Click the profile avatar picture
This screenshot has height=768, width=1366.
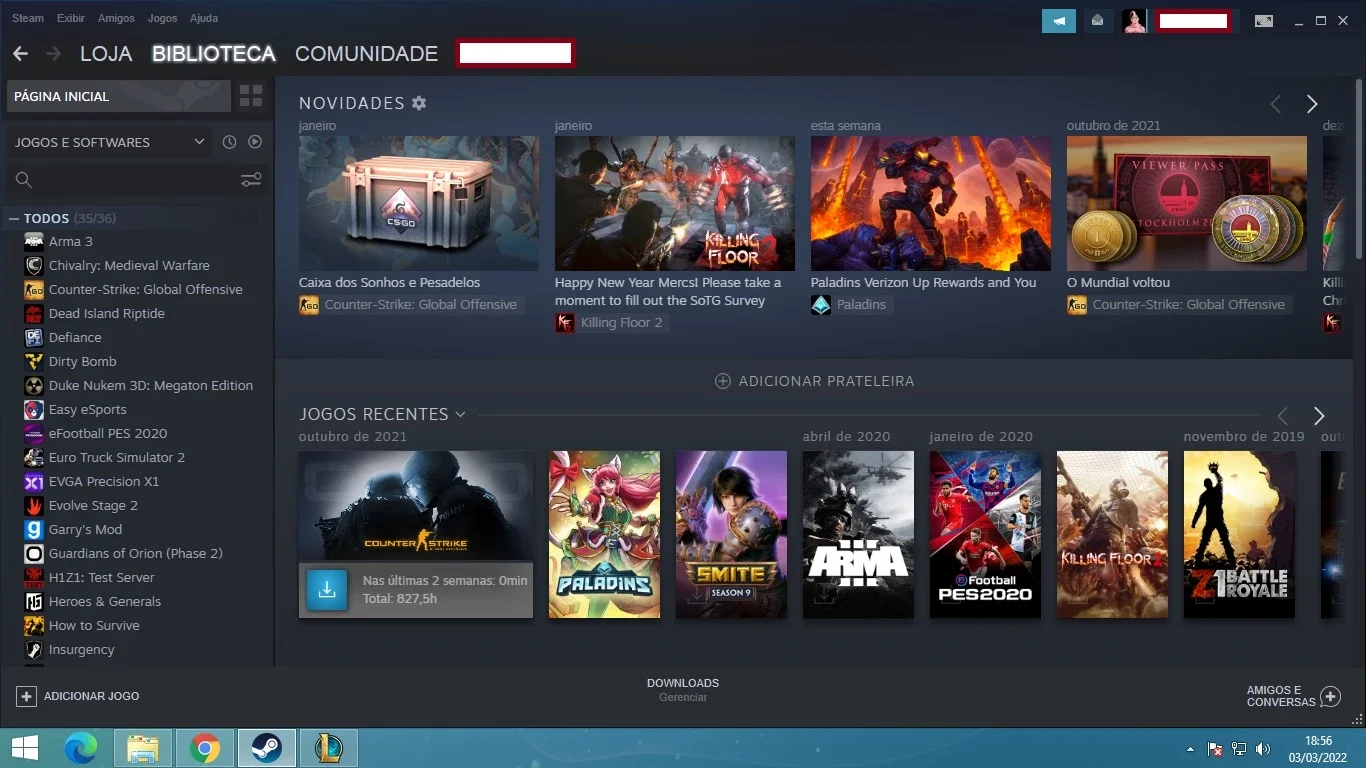tap(1135, 21)
